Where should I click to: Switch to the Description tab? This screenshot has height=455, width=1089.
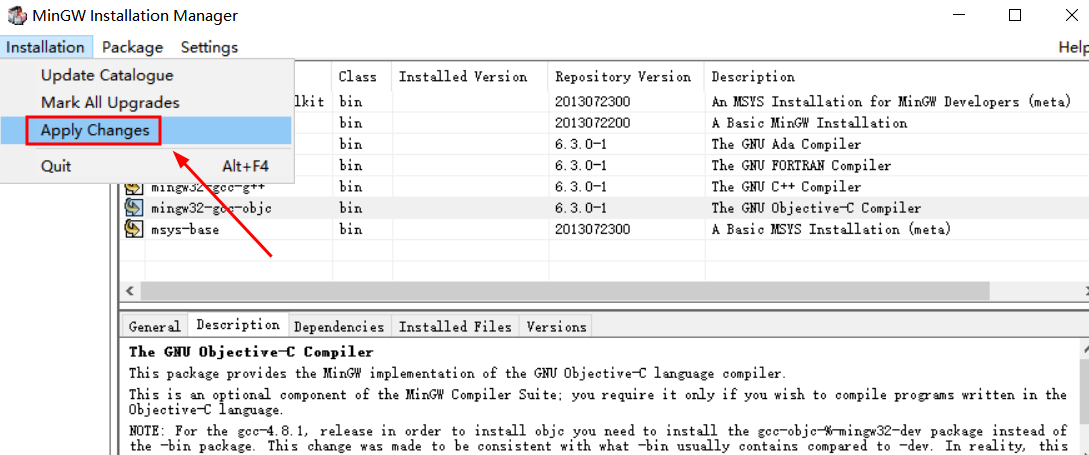238,325
